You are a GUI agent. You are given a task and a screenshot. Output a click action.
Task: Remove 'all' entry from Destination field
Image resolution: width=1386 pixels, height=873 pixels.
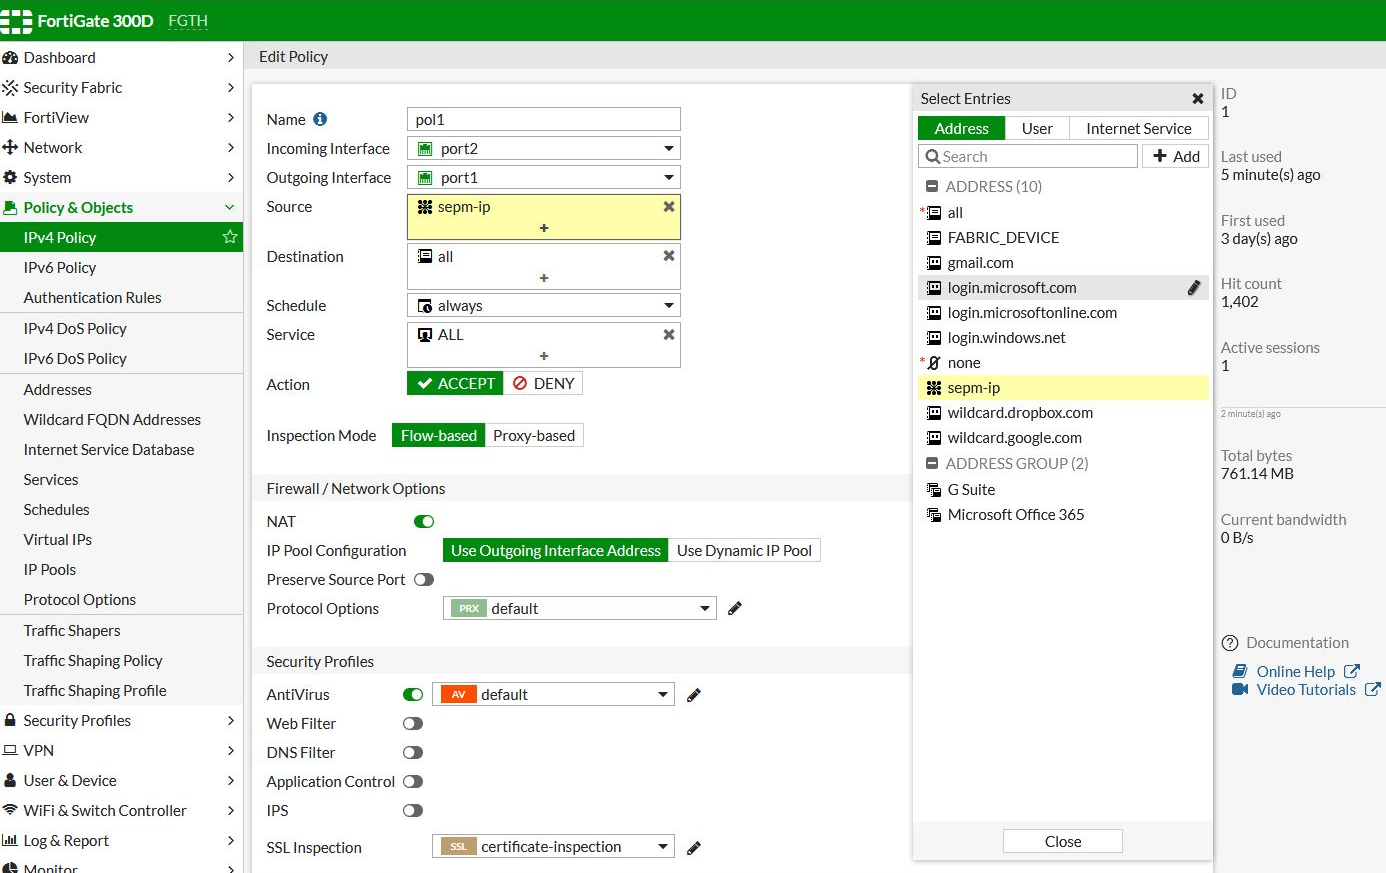point(669,256)
